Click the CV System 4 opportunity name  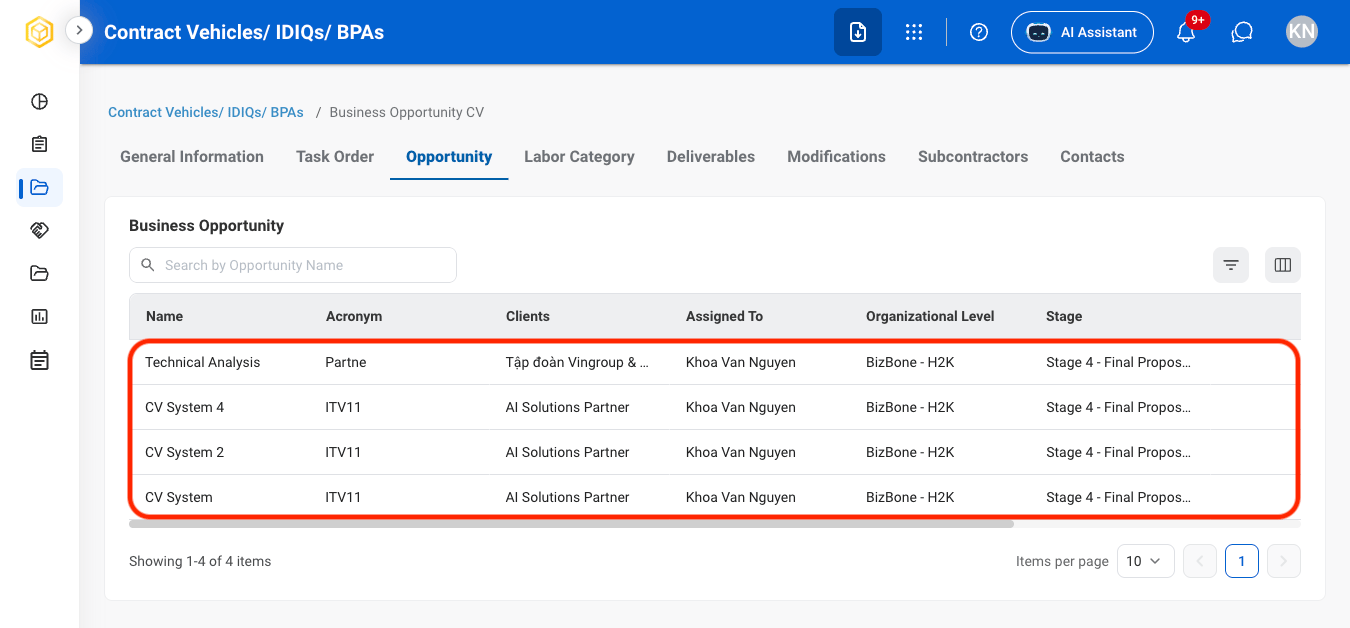(x=185, y=407)
